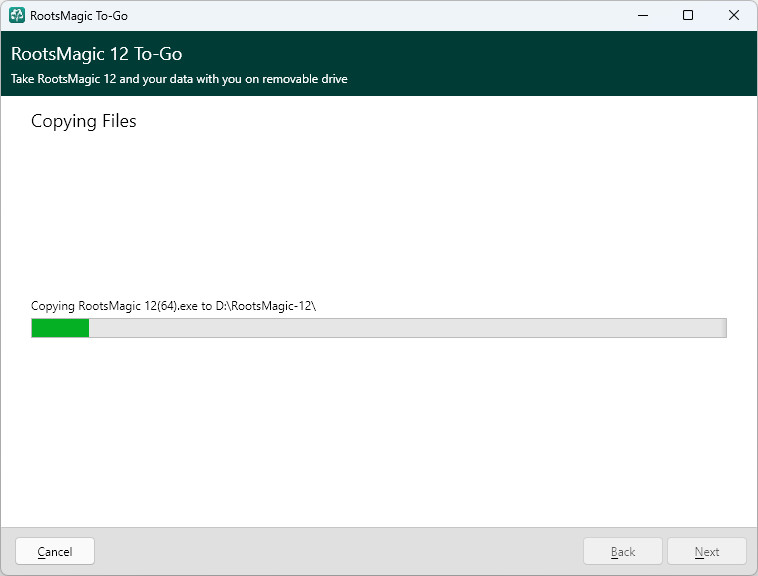The height and width of the screenshot is (576, 758).
Task: Click 'Take RootsMagic 12 and your data' subtitle
Action: [x=179, y=79]
